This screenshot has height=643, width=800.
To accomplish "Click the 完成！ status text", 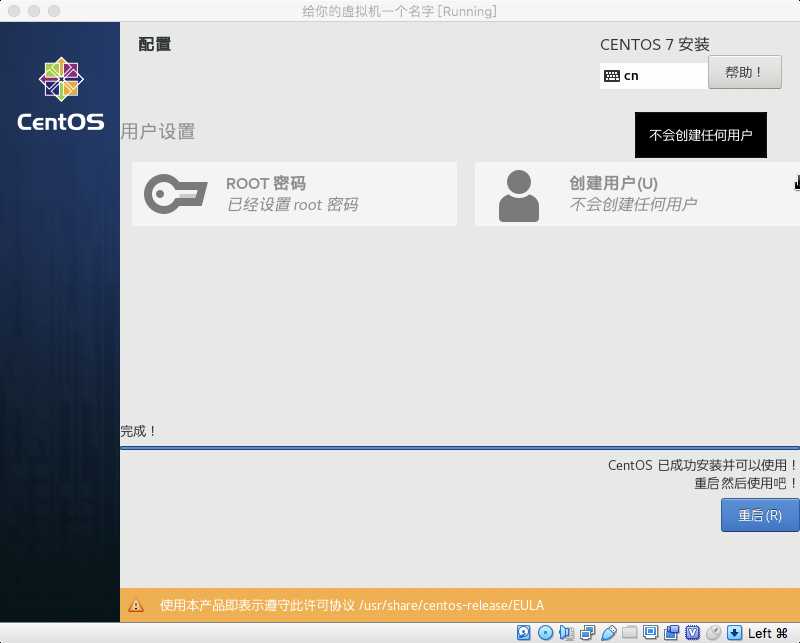I will coord(138,431).
